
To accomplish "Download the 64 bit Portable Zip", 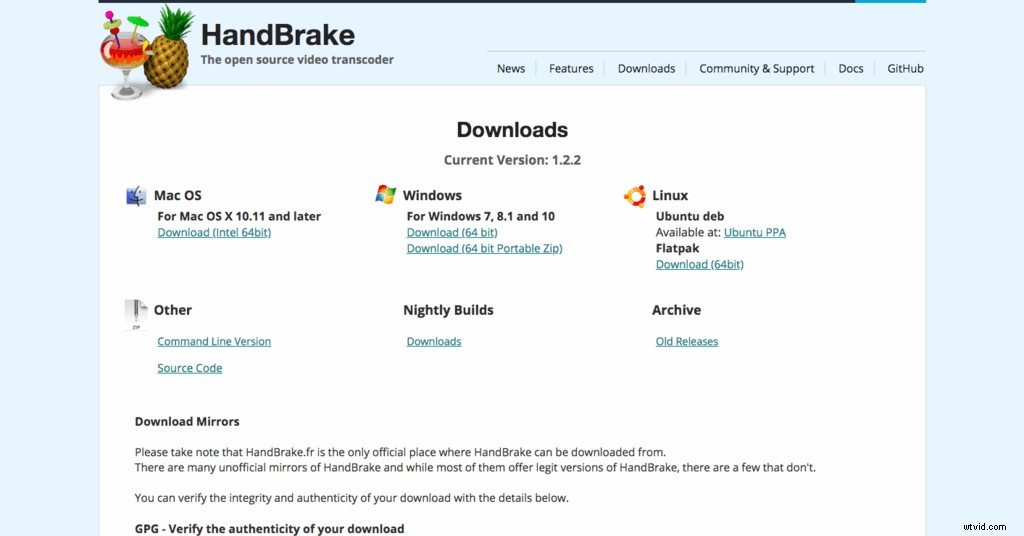I will click(484, 249).
